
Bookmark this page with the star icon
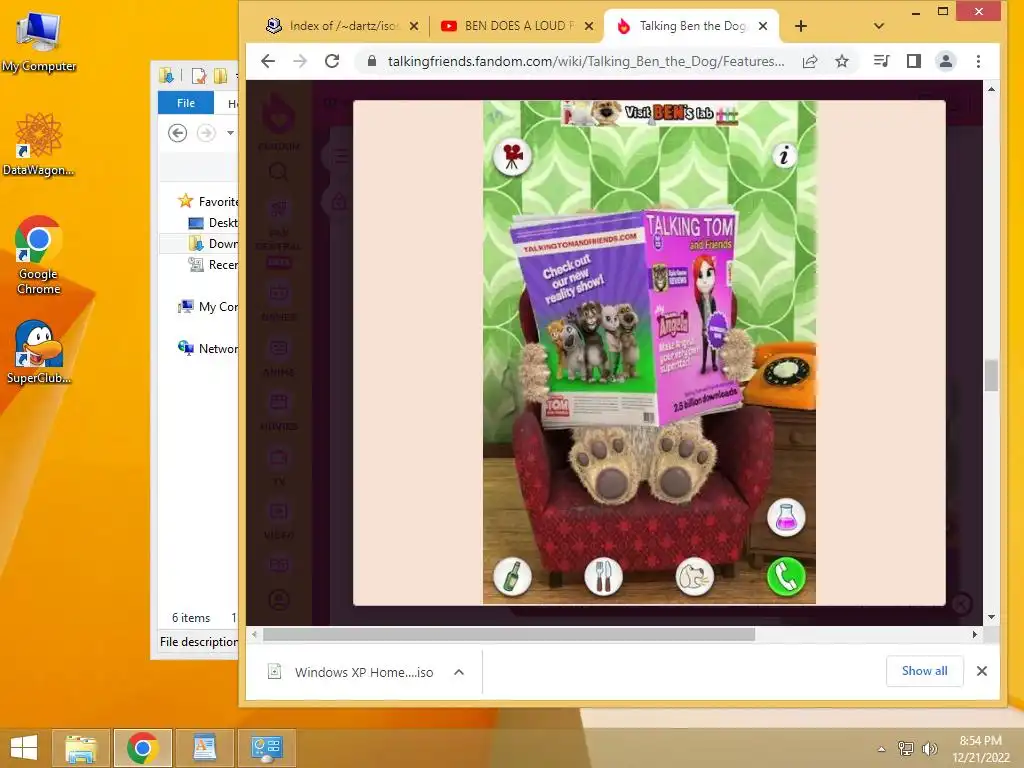pyautogui.click(x=842, y=61)
